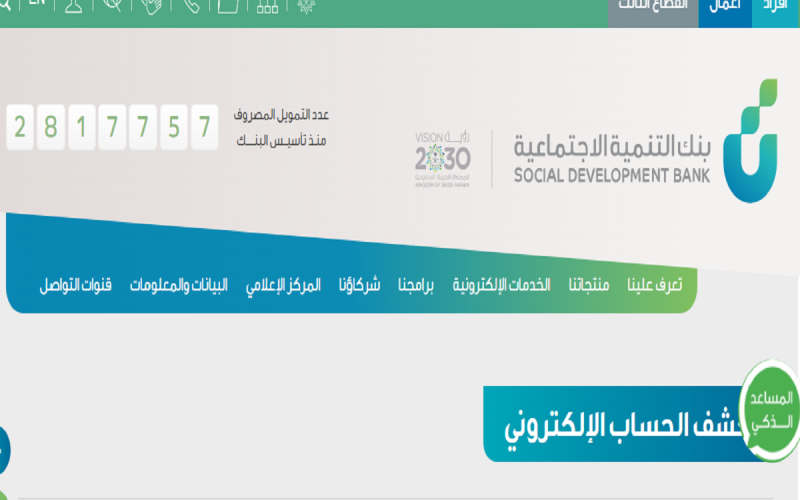Click the counter digit 1

[x=82, y=127]
